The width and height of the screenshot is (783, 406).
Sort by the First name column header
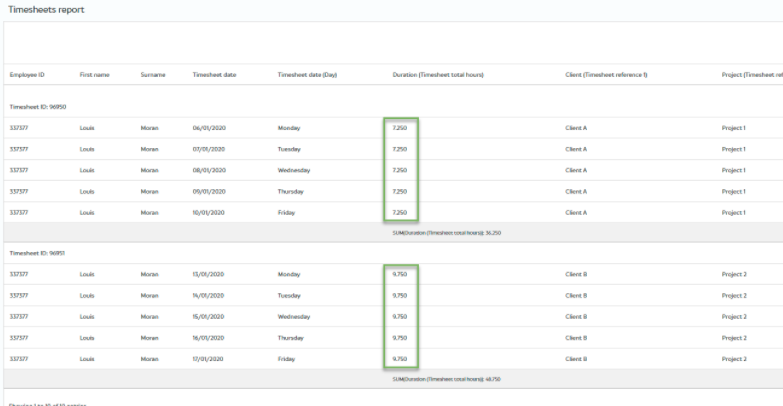[x=94, y=75]
